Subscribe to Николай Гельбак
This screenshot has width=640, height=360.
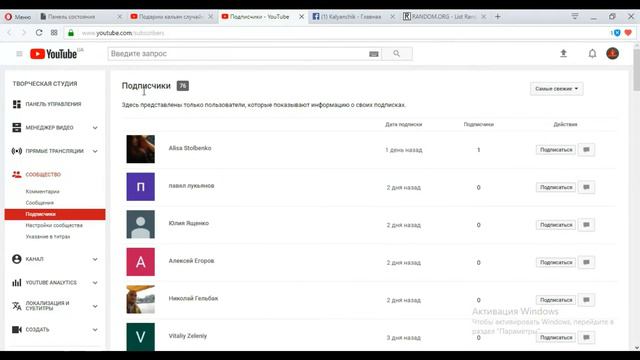(556, 300)
